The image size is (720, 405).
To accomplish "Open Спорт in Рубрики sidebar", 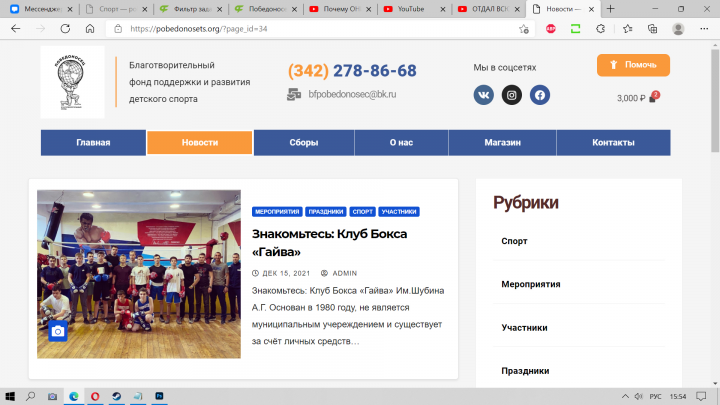I will click(514, 241).
